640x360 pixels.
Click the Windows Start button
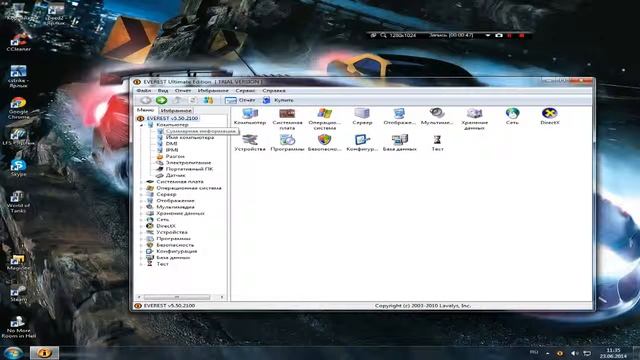point(13,352)
